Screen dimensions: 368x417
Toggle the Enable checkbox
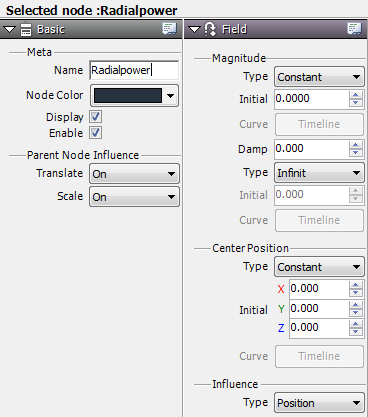click(x=96, y=133)
